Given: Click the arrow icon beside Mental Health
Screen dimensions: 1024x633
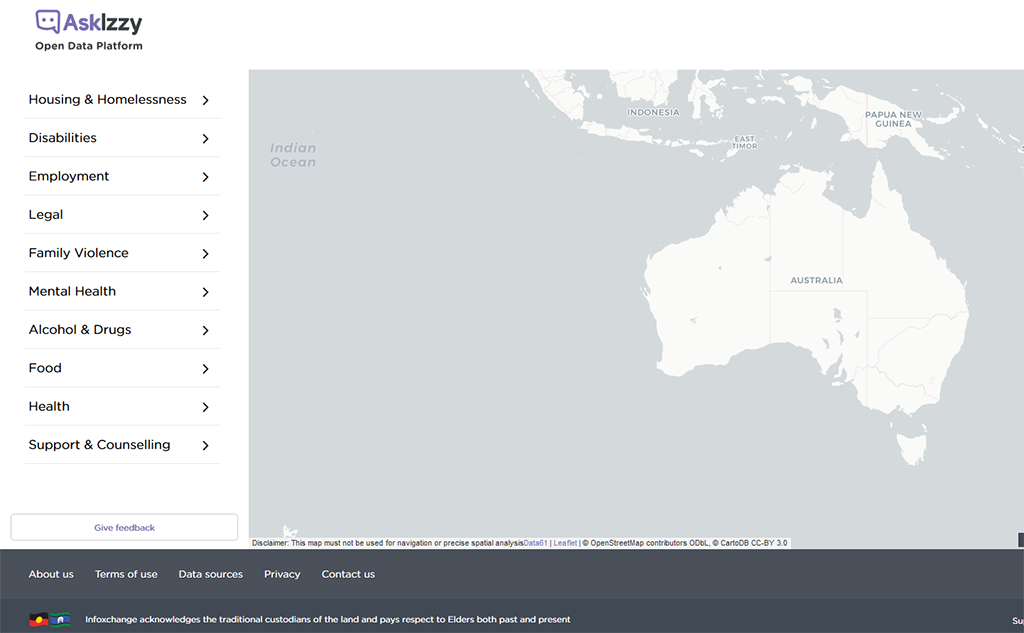Looking at the screenshot, I should (205, 292).
